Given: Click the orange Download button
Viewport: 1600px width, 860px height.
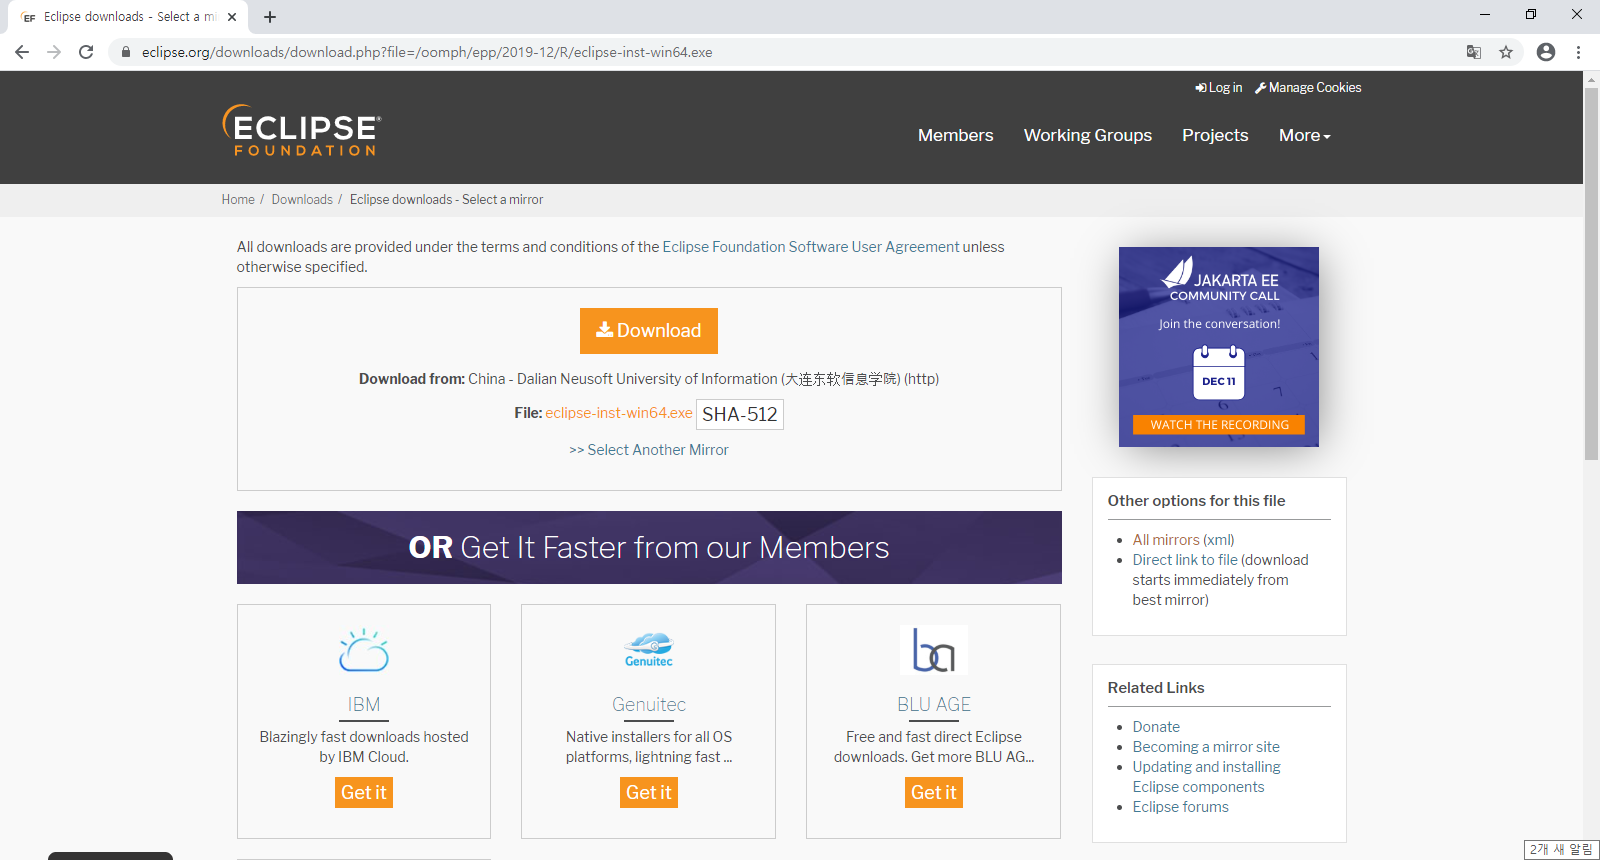Looking at the screenshot, I should click(649, 331).
